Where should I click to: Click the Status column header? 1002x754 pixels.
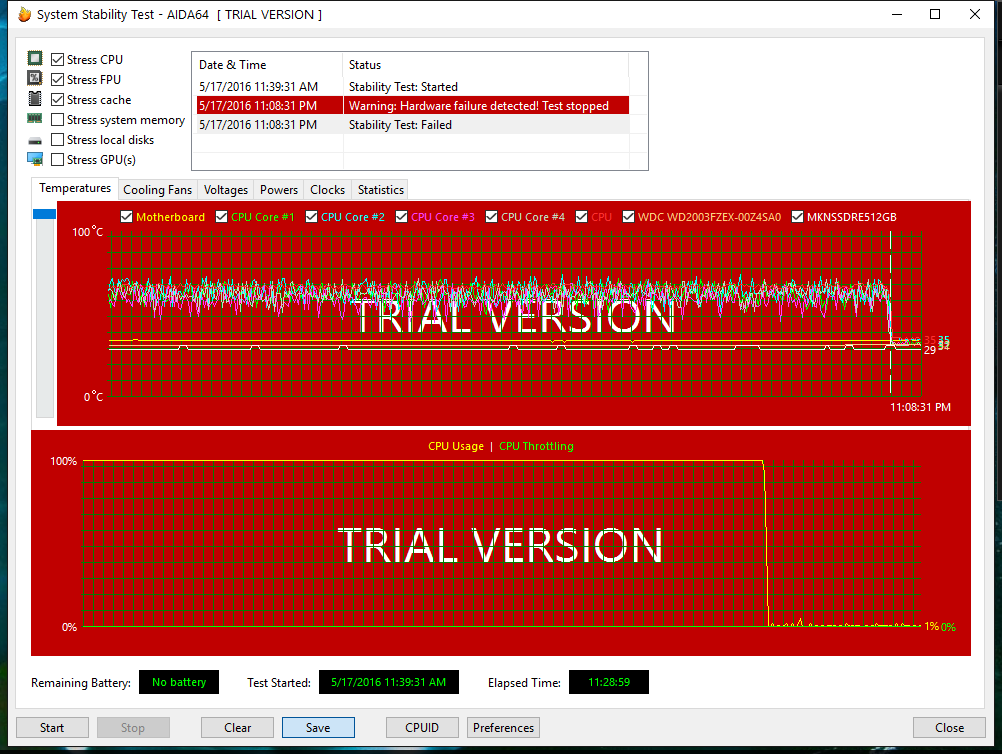click(486, 65)
